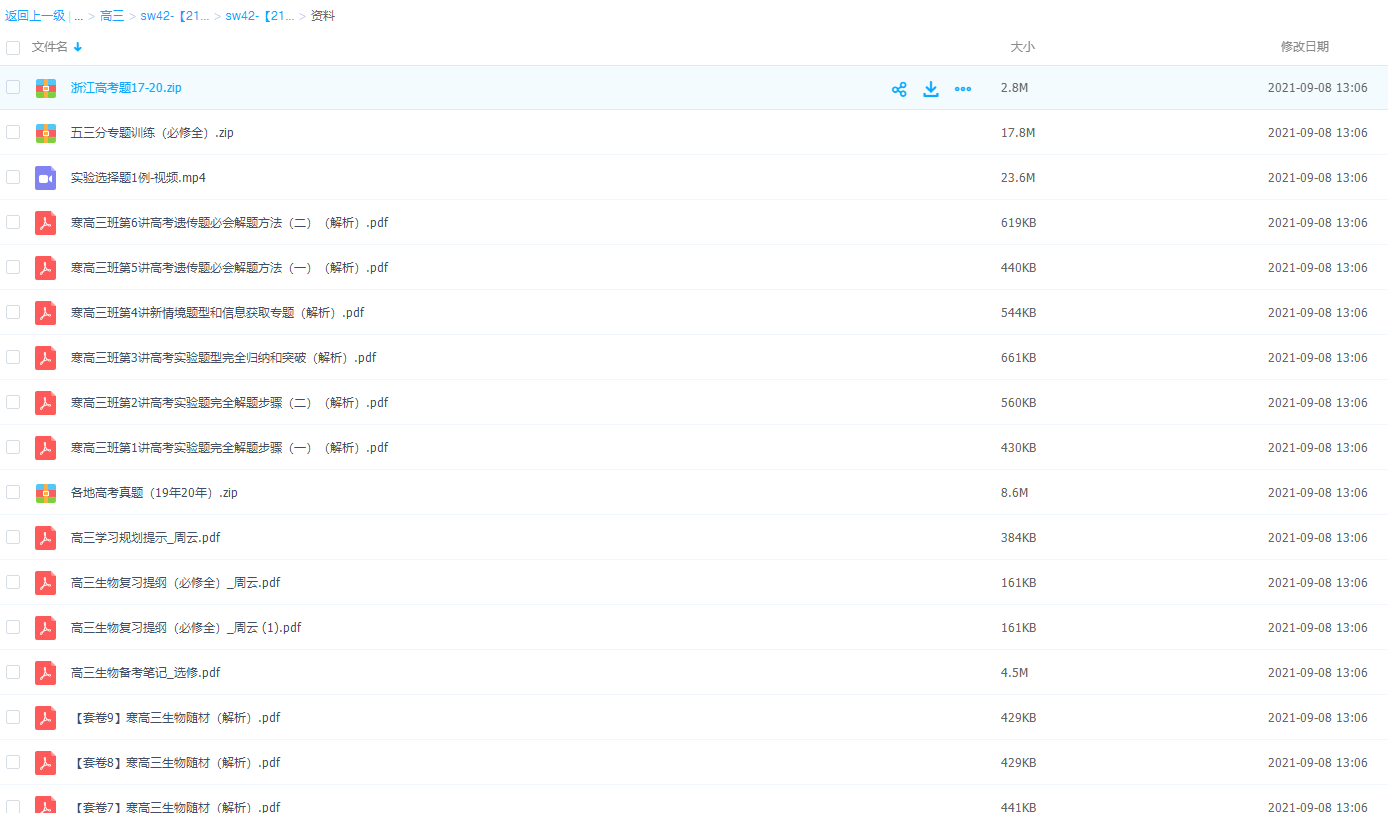Tick the checkbox for 高三生物备考笔记_选修.pdf
The height and width of the screenshot is (813, 1388).
tap(13, 672)
